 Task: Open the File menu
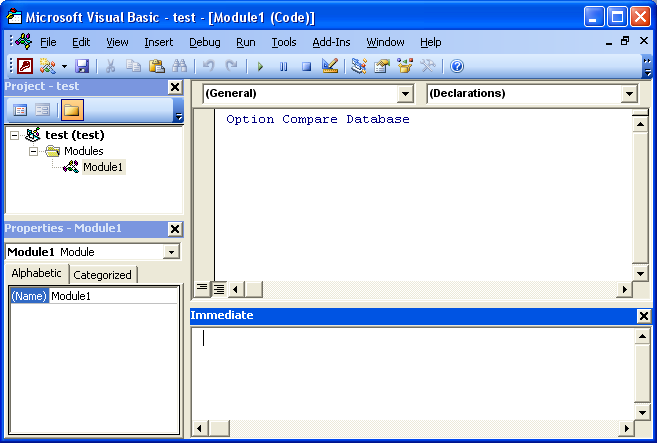point(48,42)
